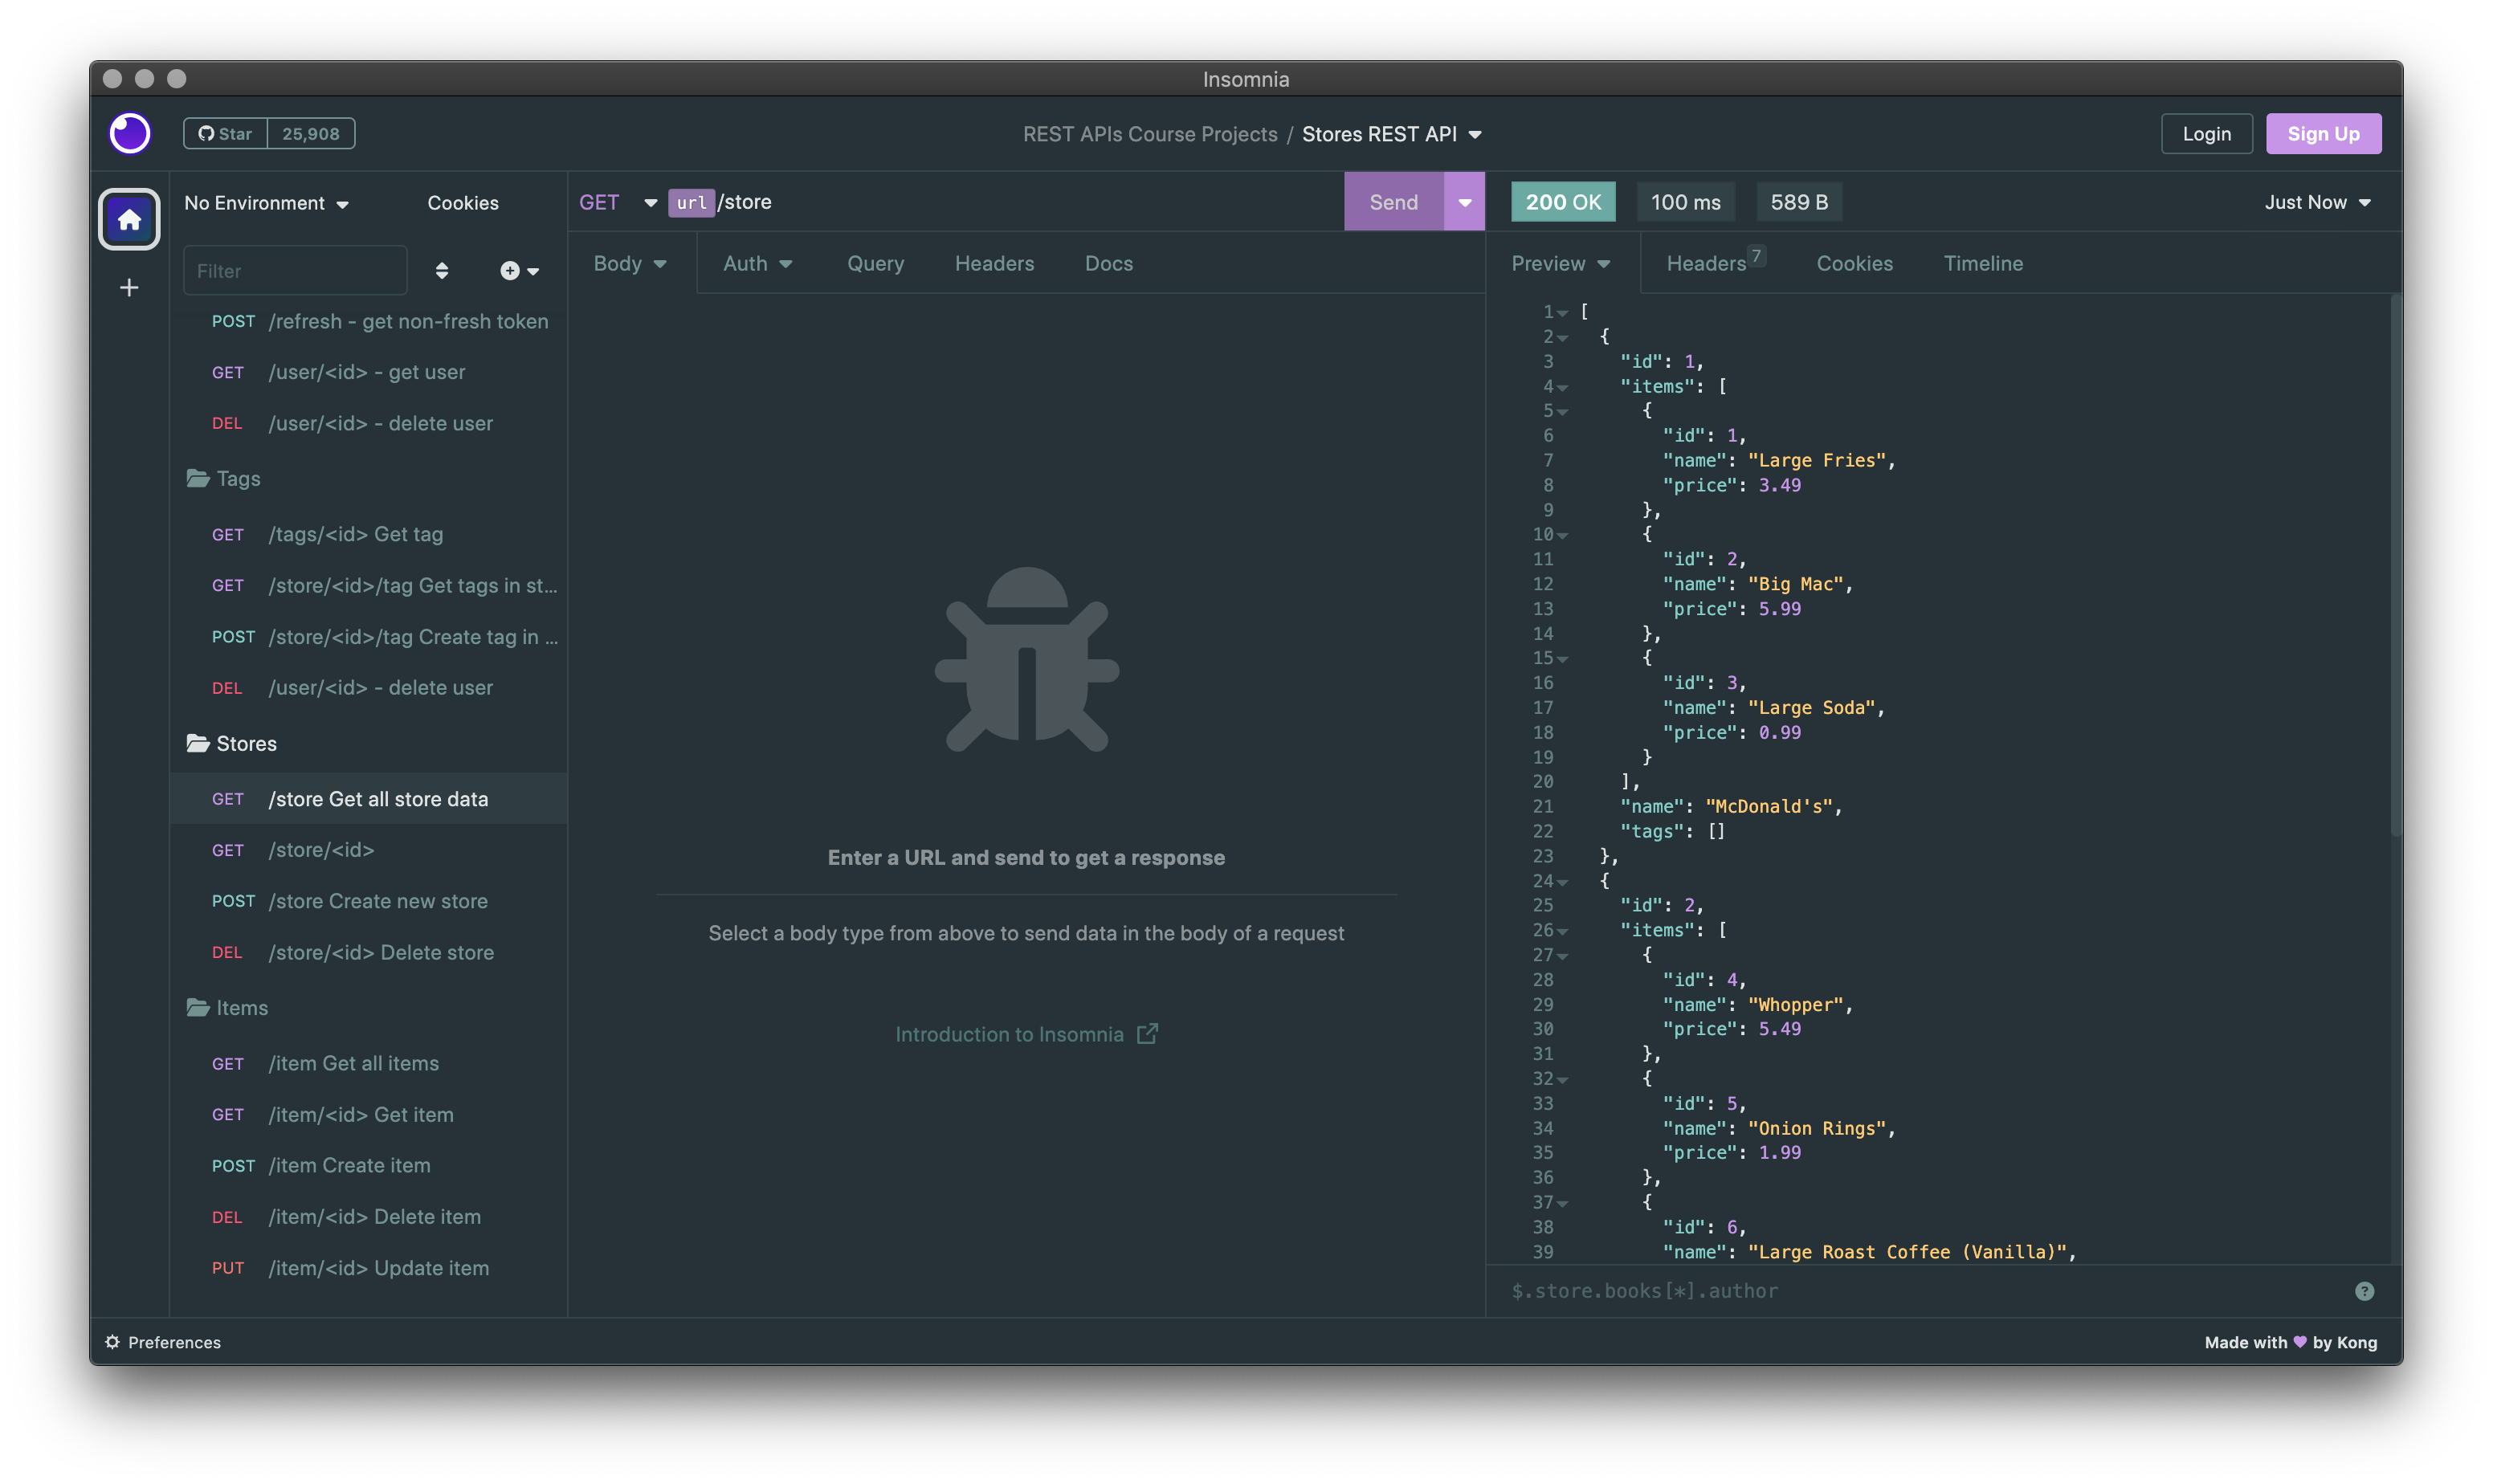
Task: Switch to the Query tab
Action: [x=875, y=263]
